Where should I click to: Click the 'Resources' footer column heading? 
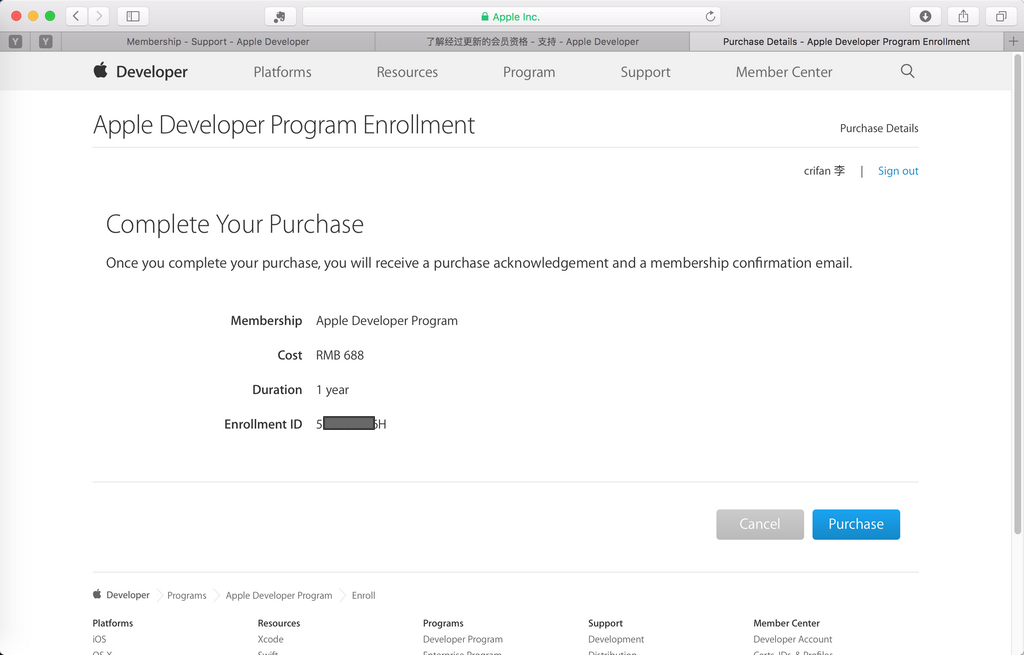tap(279, 623)
